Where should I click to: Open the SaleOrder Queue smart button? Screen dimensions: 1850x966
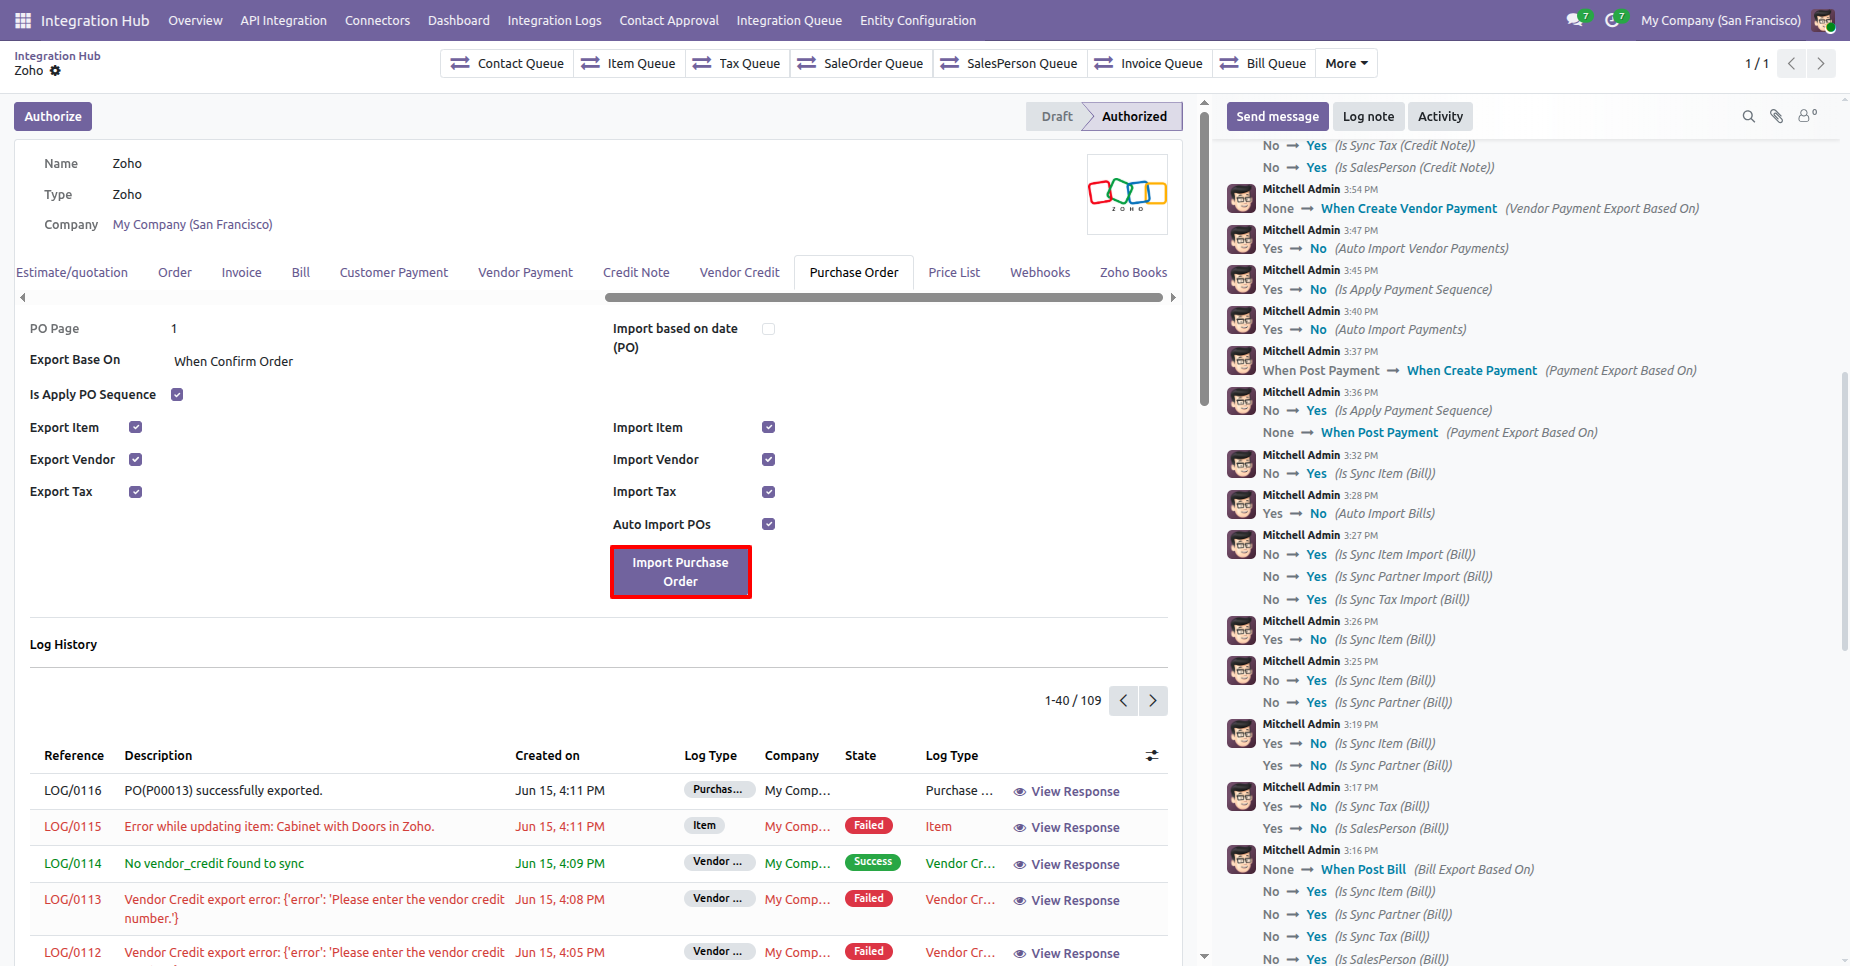click(861, 64)
